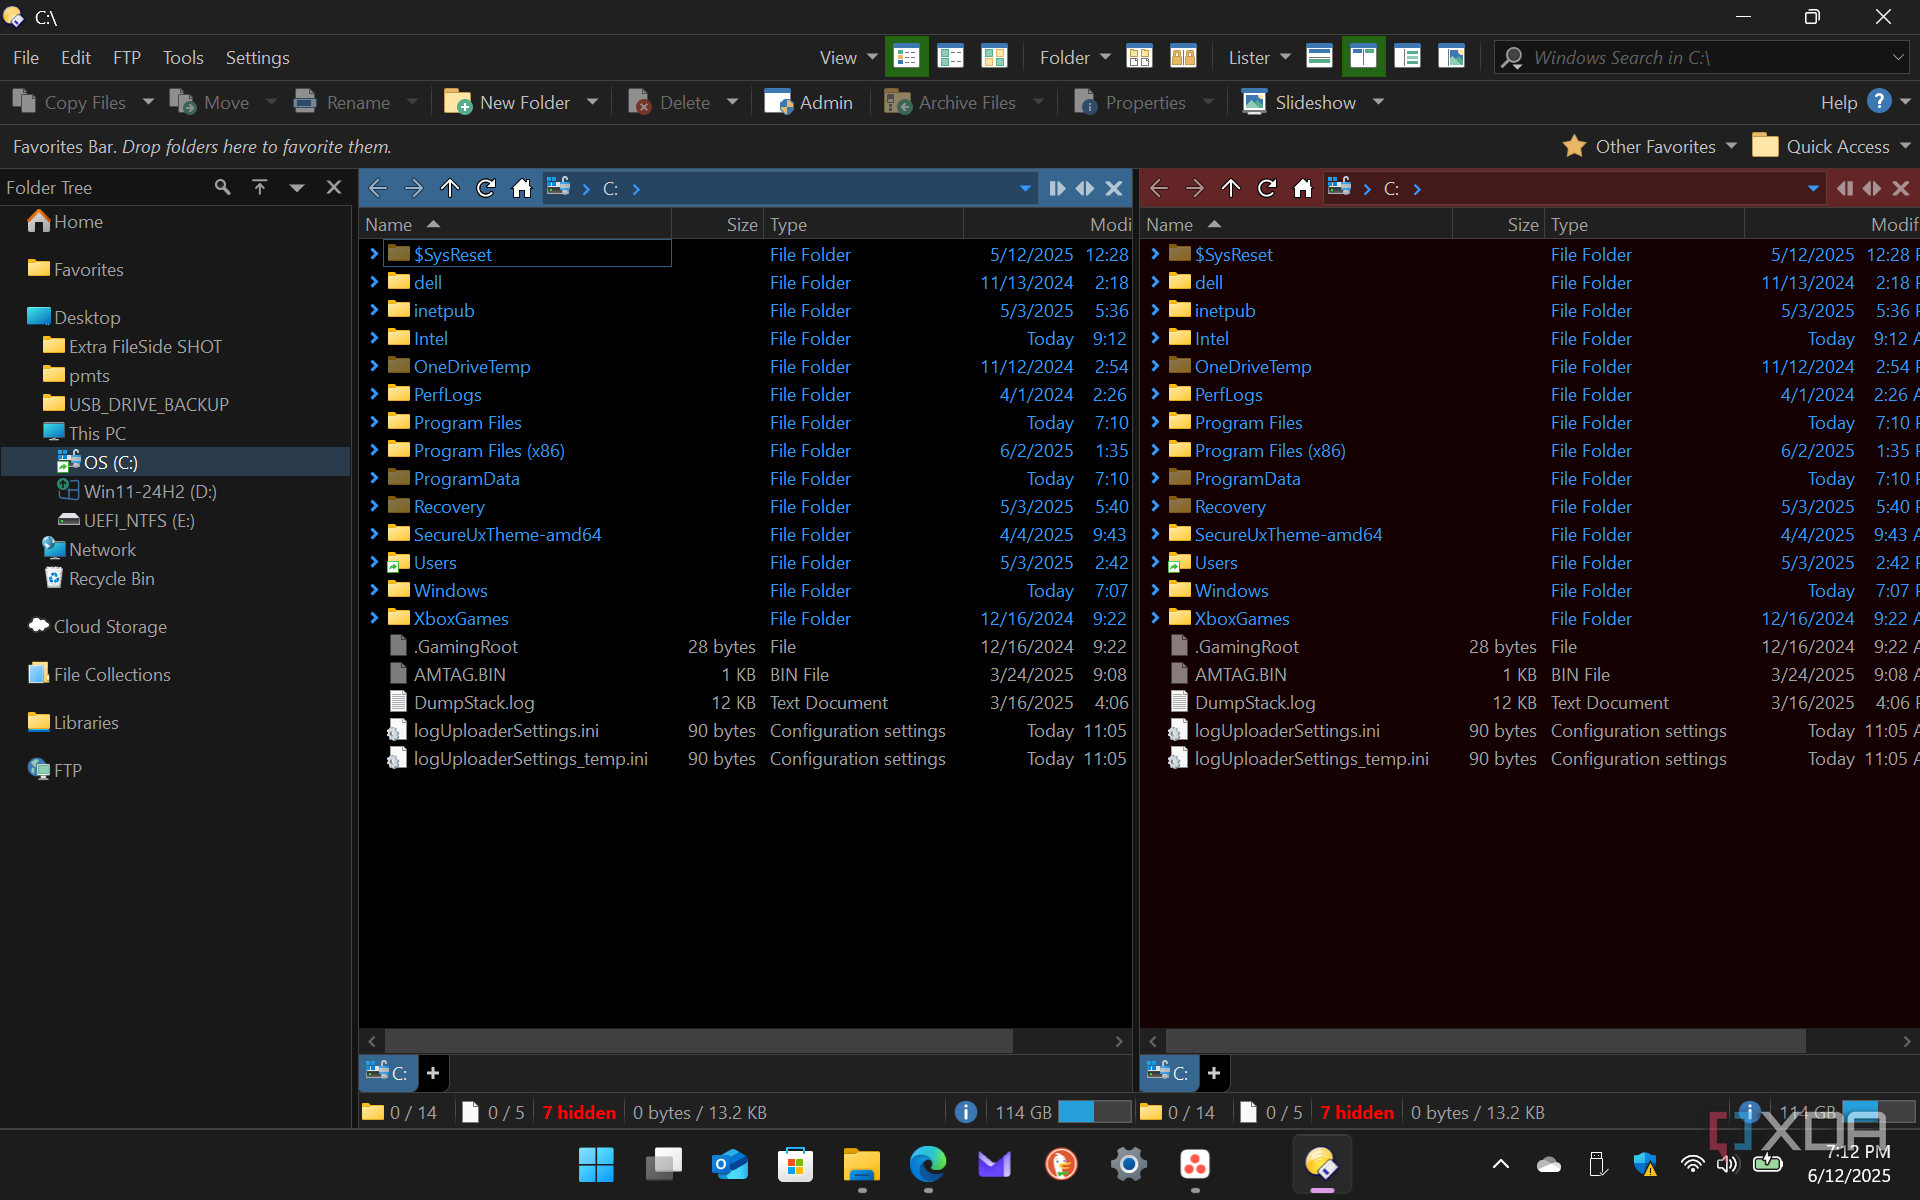Screen dimensions: 1920x1200
Task: Click swap panes icon in left pane
Action: pyautogui.click(x=1085, y=188)
